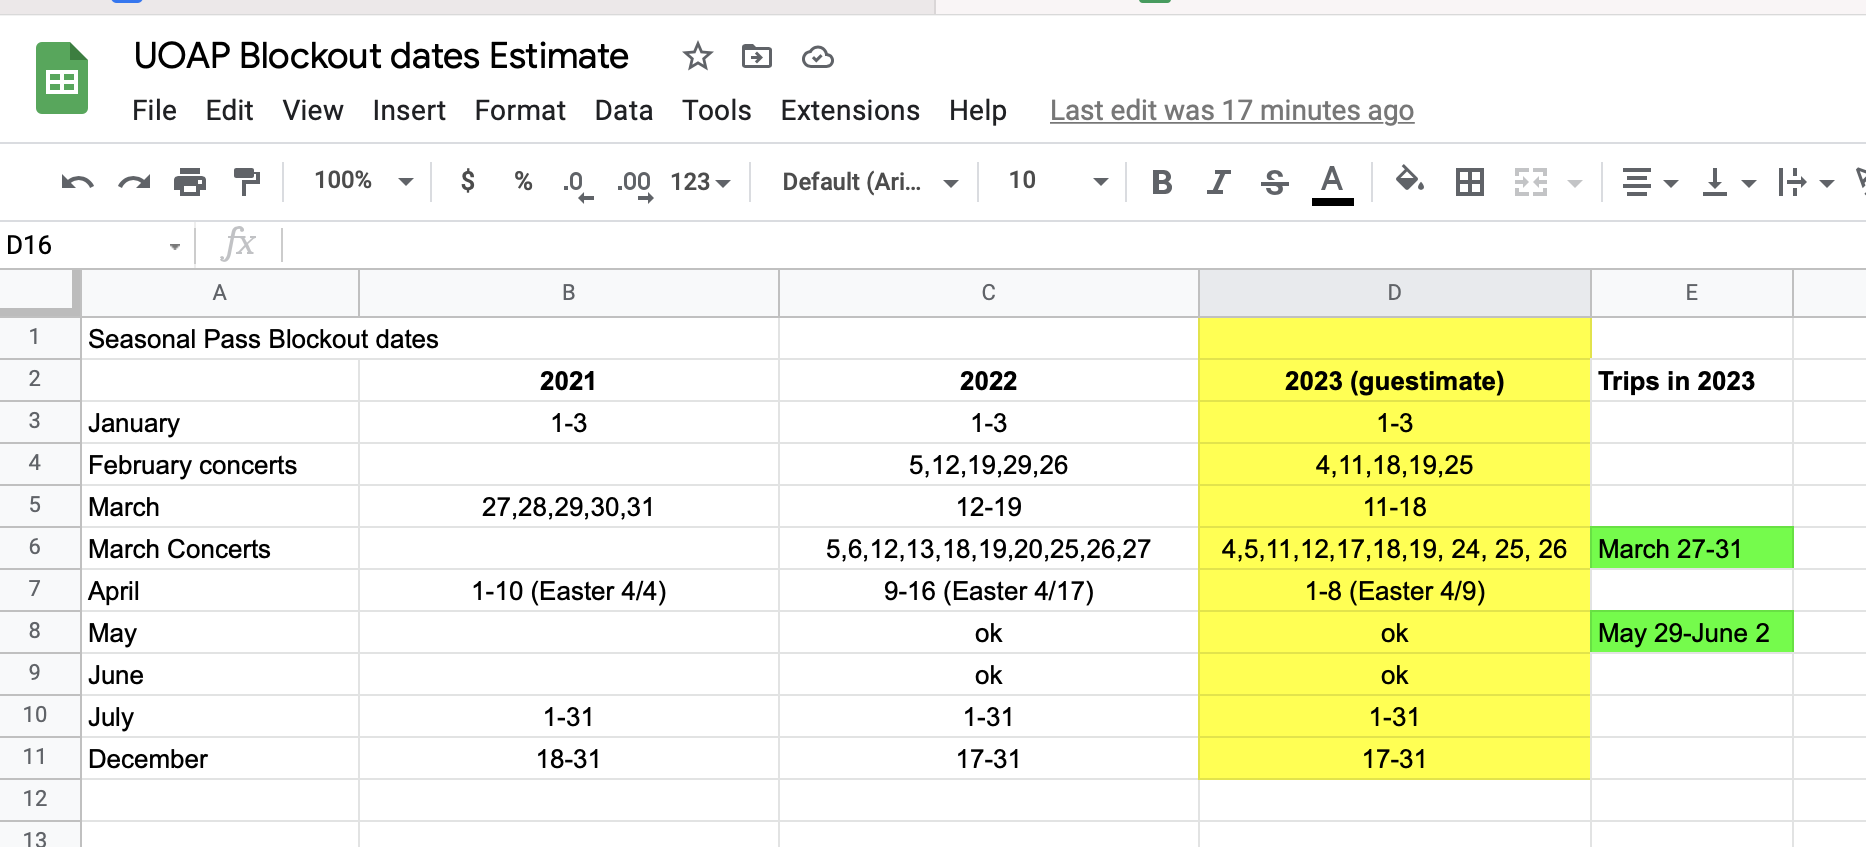
Task: Toggle strikethrough formatting
Action: (x=1274, y=182)
